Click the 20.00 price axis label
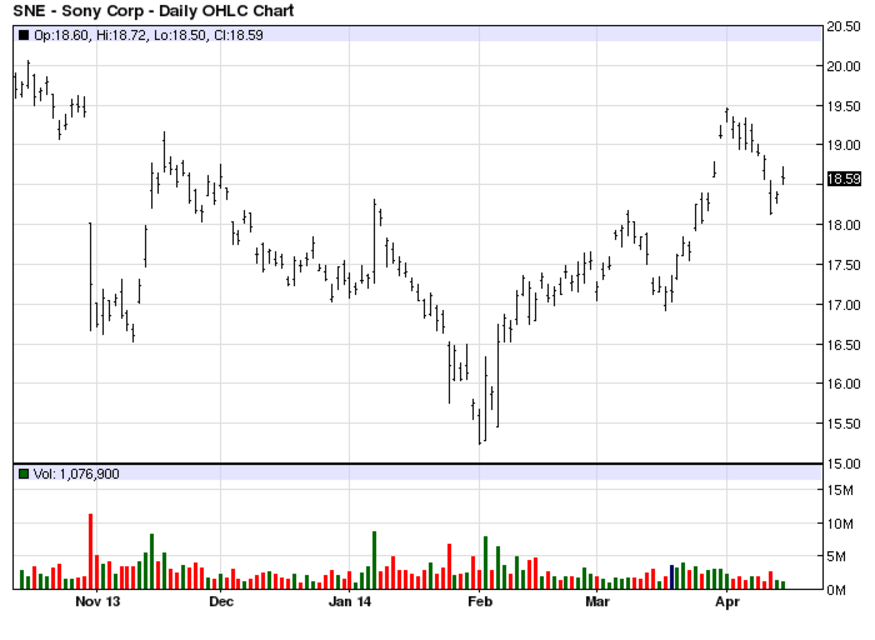Viewport: 875px width, 640px height. coord(844,66)
